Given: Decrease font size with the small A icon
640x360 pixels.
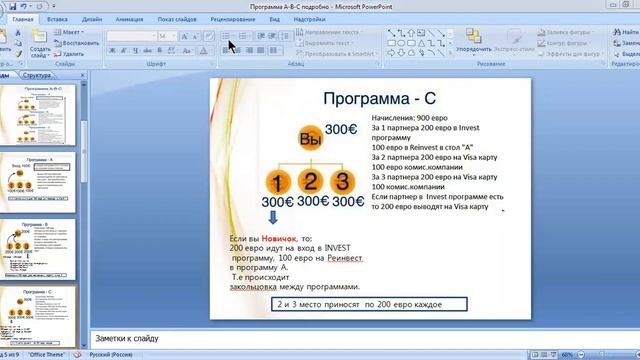Looking at the screenshot, I should tap(195, 36).
